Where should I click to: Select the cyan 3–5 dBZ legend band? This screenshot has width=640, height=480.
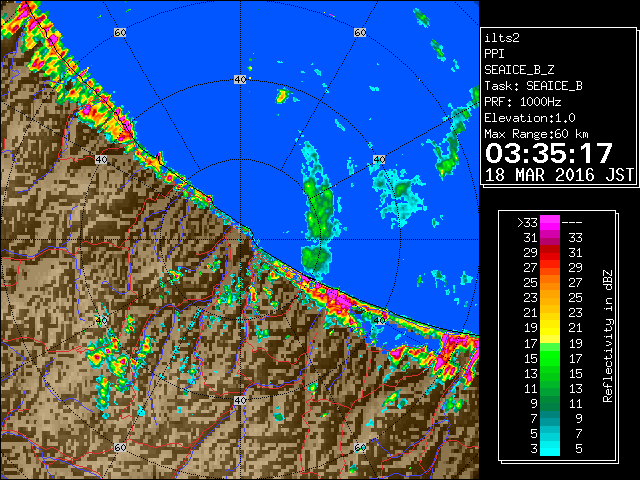(x=549, y=448)
